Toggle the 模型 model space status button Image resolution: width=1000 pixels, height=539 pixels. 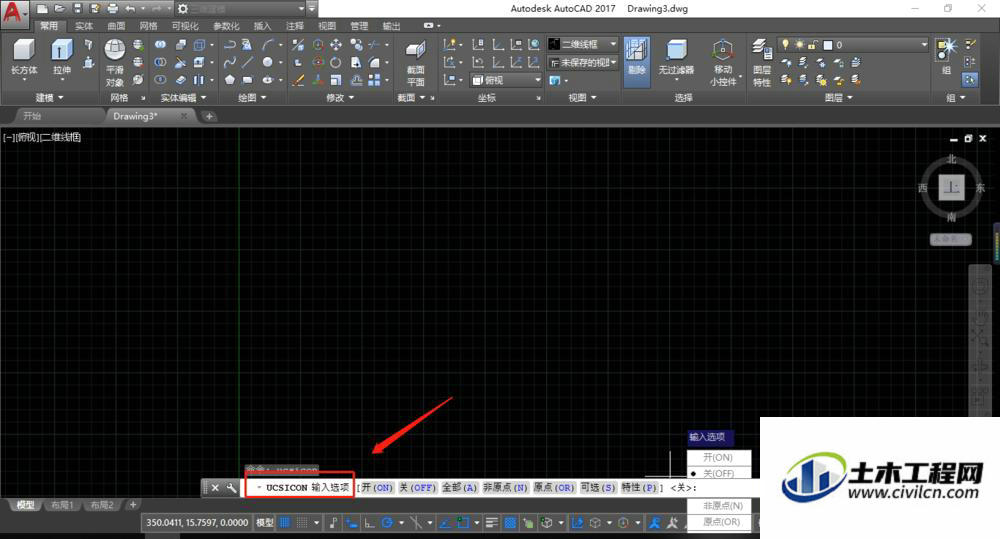click(x=265, y=523)
